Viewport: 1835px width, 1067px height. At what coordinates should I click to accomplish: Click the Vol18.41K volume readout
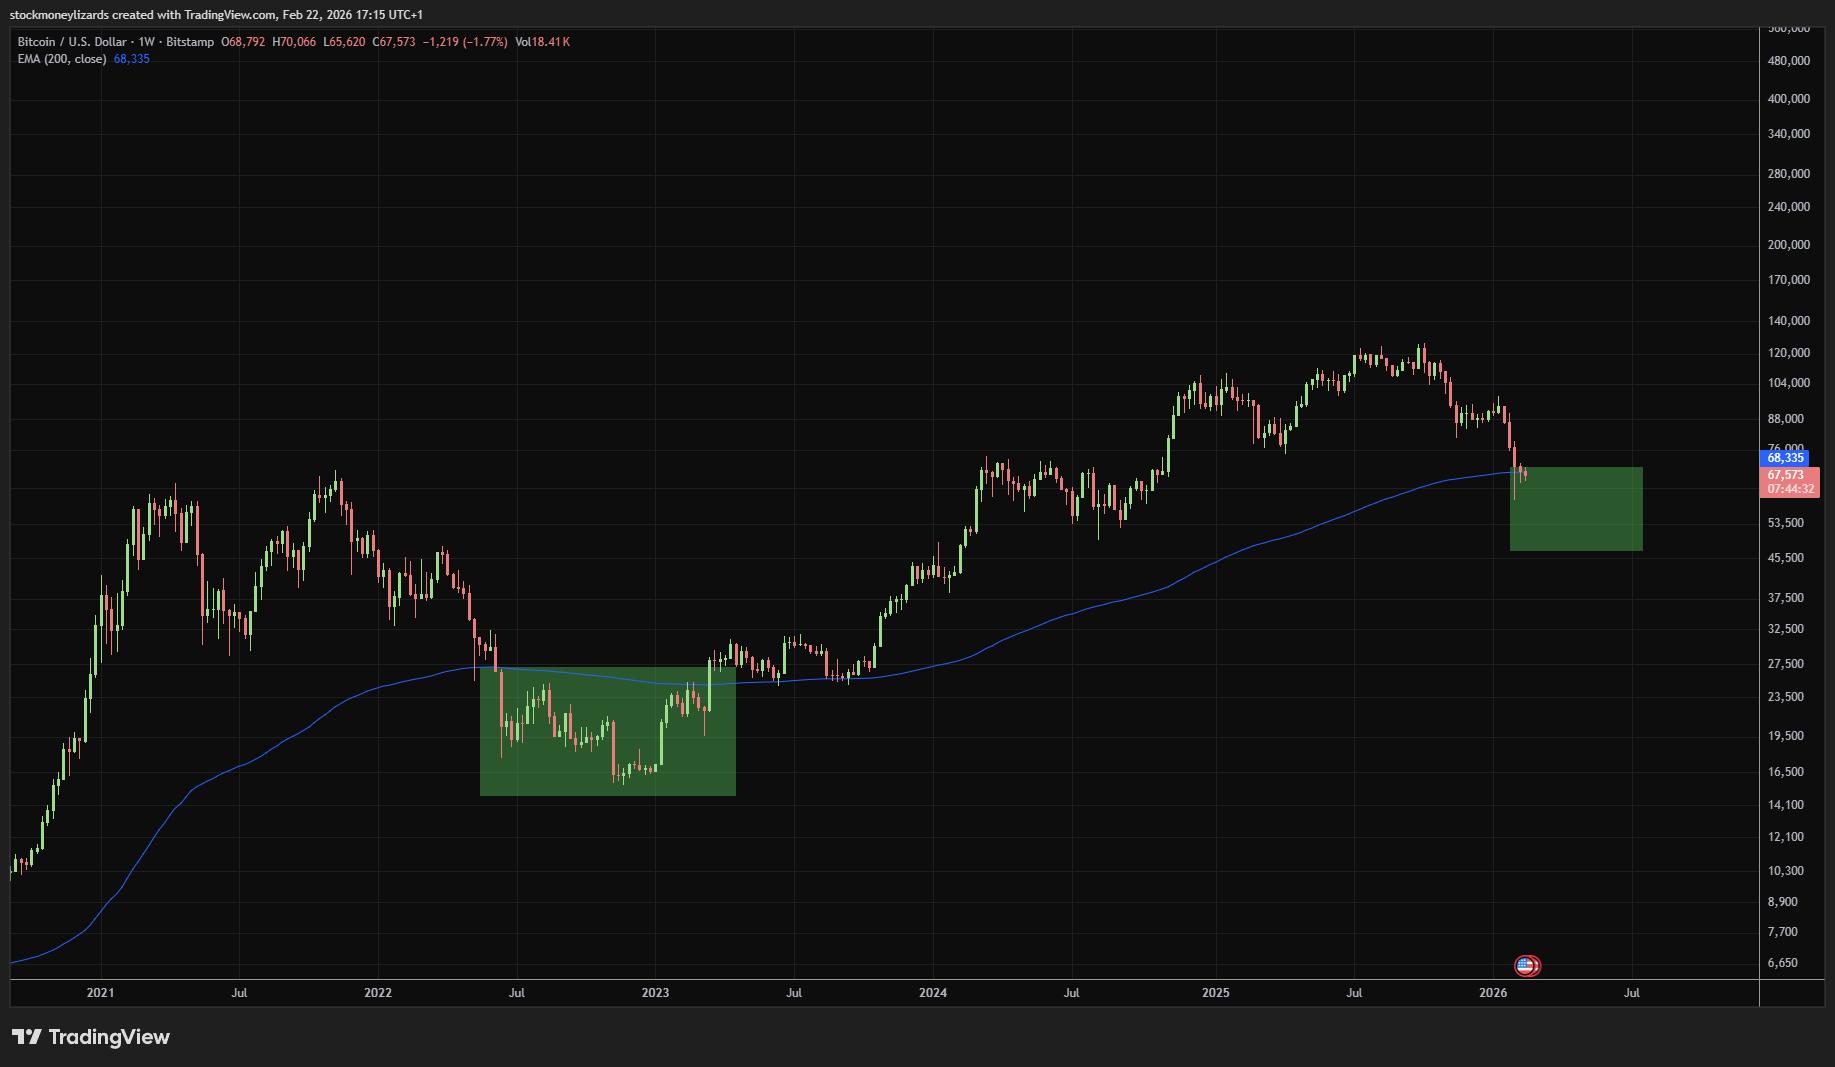543,42
